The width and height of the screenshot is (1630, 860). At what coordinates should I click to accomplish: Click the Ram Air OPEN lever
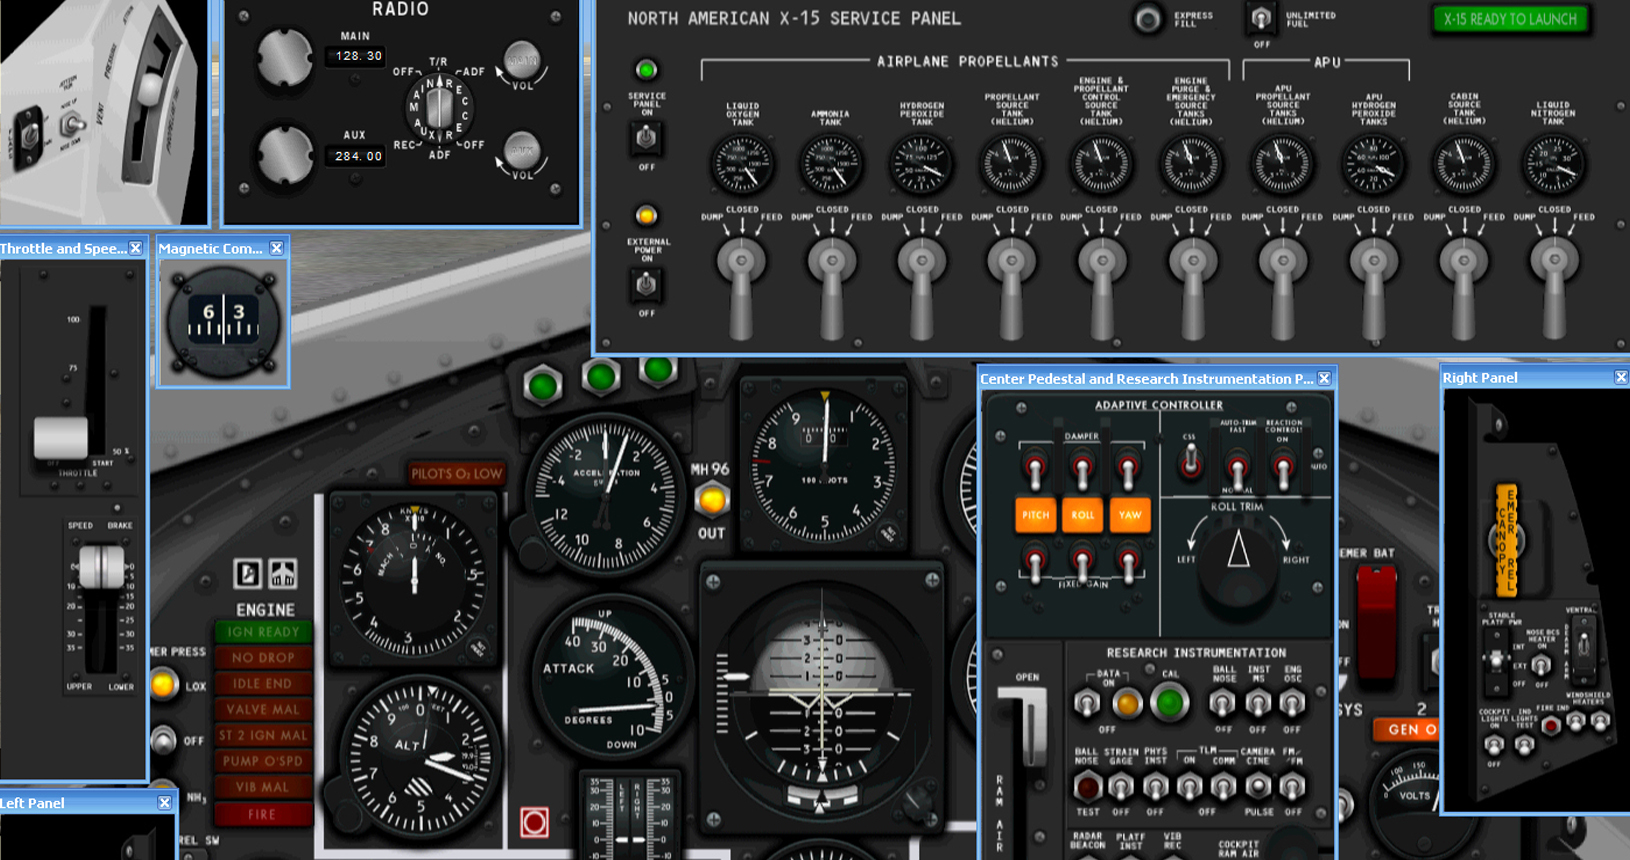point(1026,725)
